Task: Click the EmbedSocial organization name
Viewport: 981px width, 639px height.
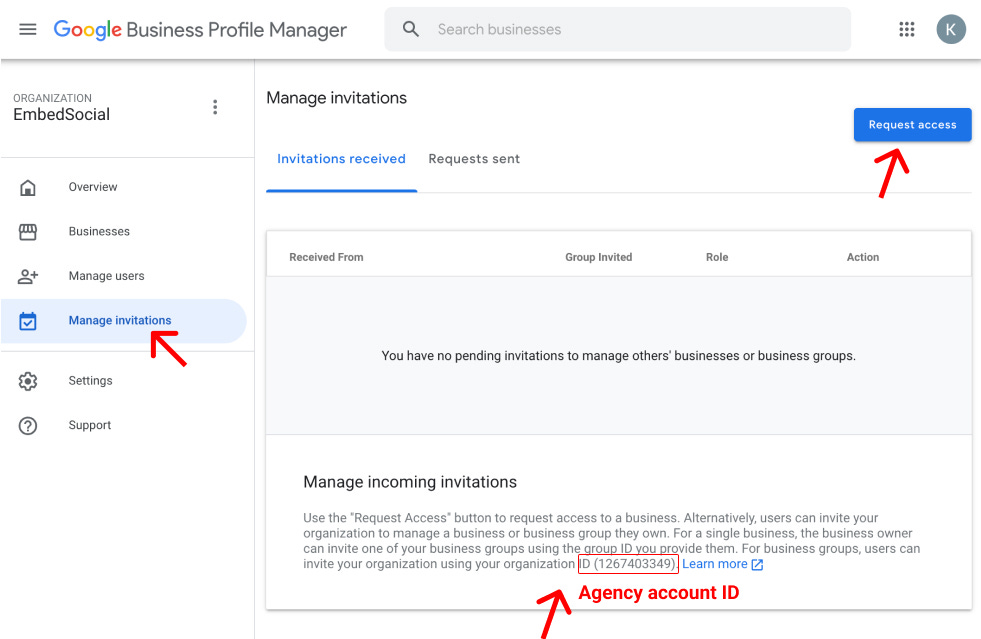Action: coord(61,115)
